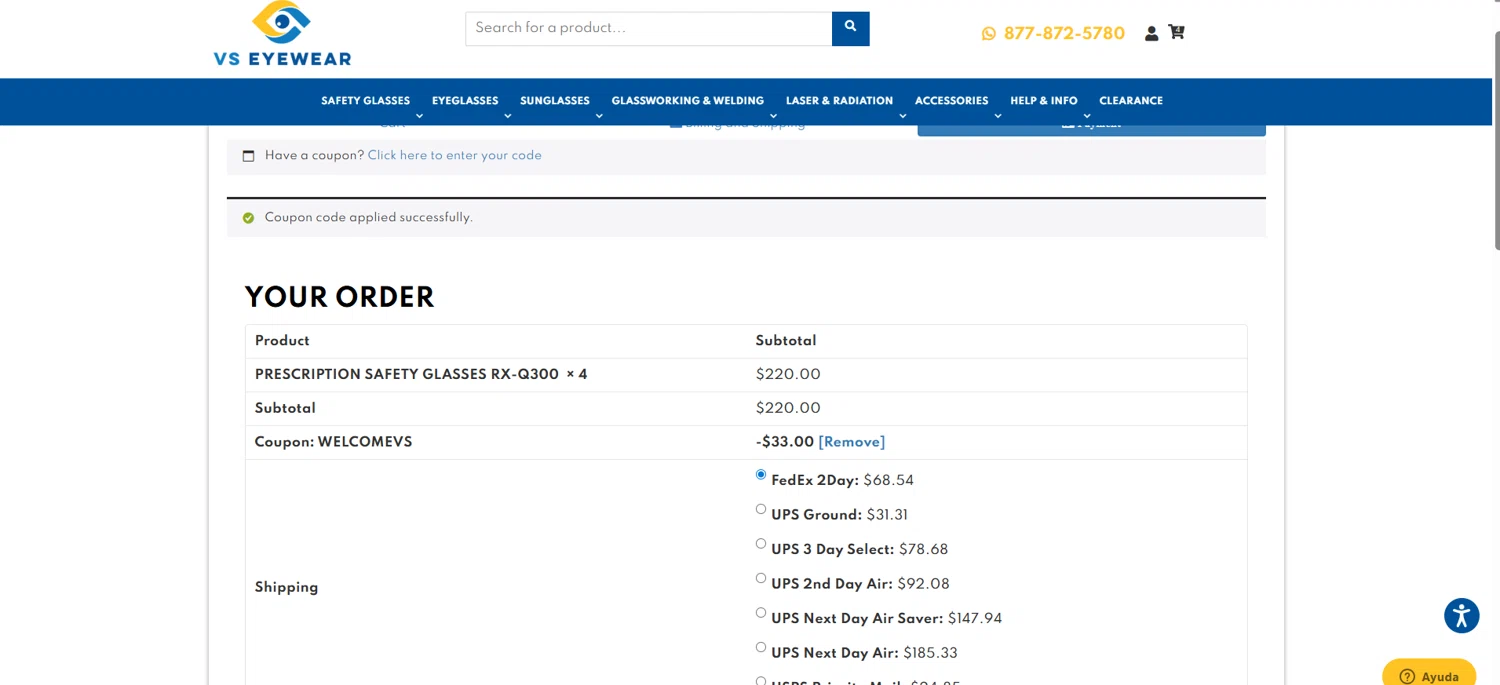Click 'Coupon code applied successfully' message
The height and width of the screenshot is (685, 1500).
(369, 218)
